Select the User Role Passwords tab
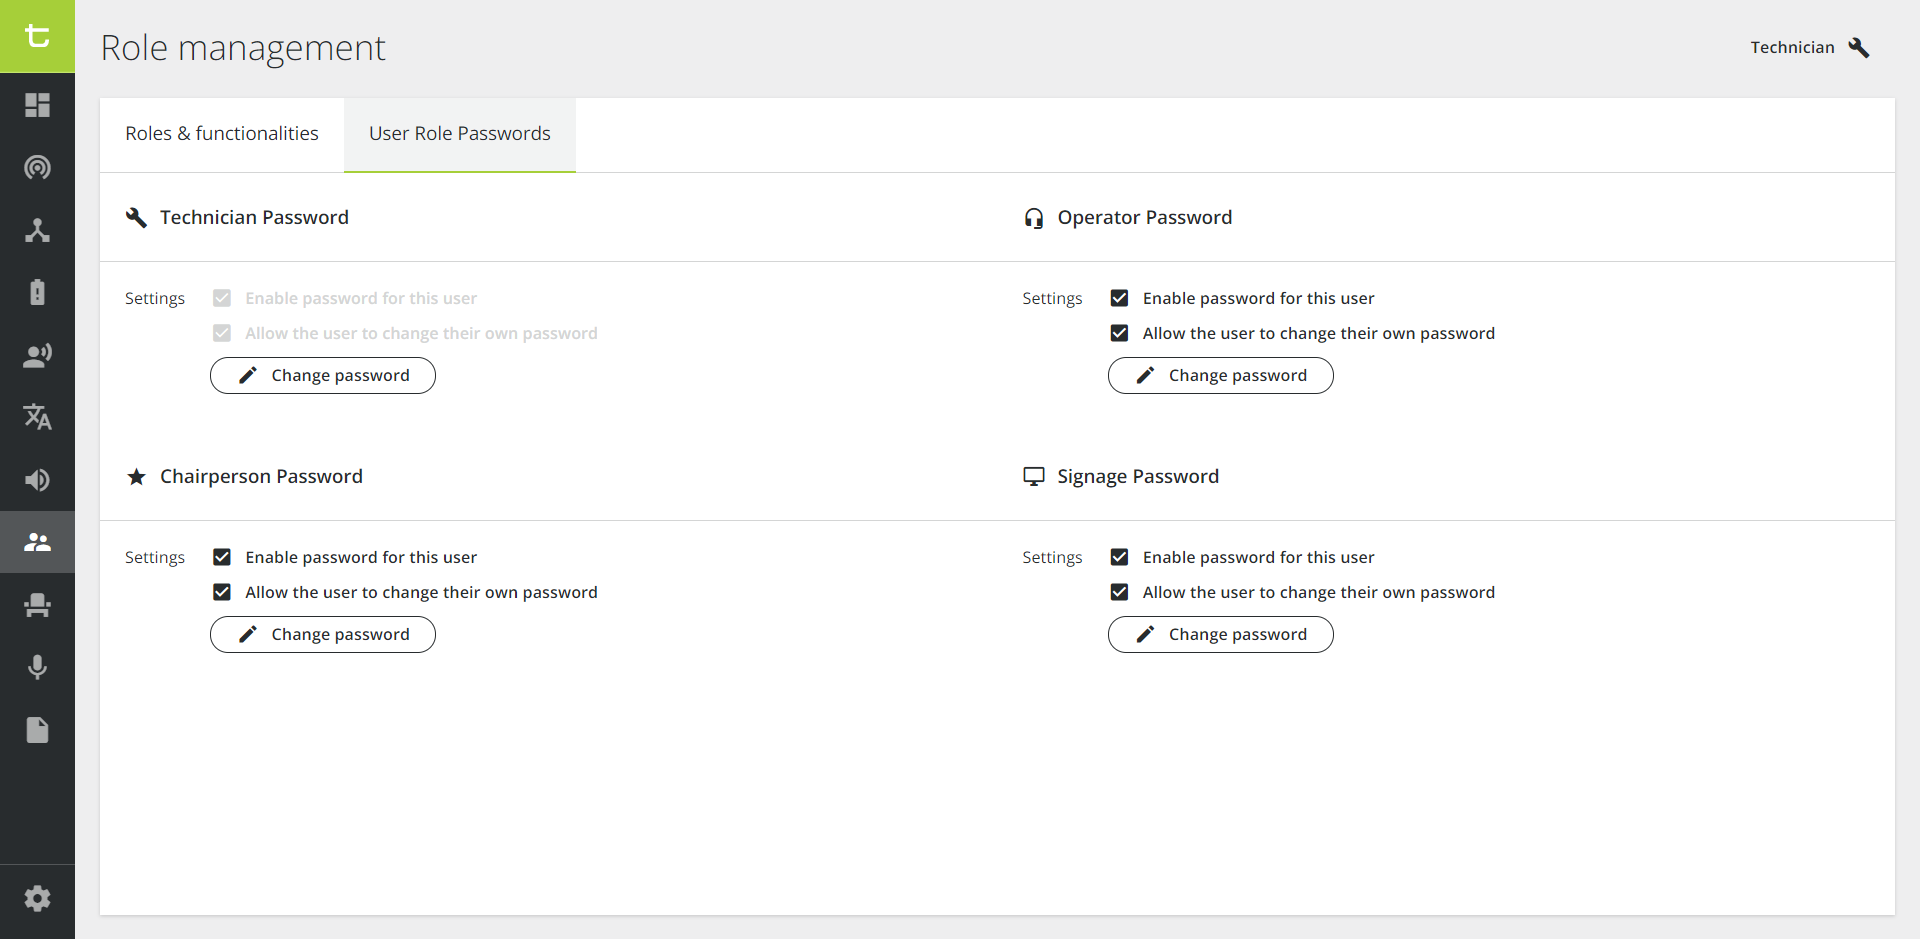 coord(459,134)
